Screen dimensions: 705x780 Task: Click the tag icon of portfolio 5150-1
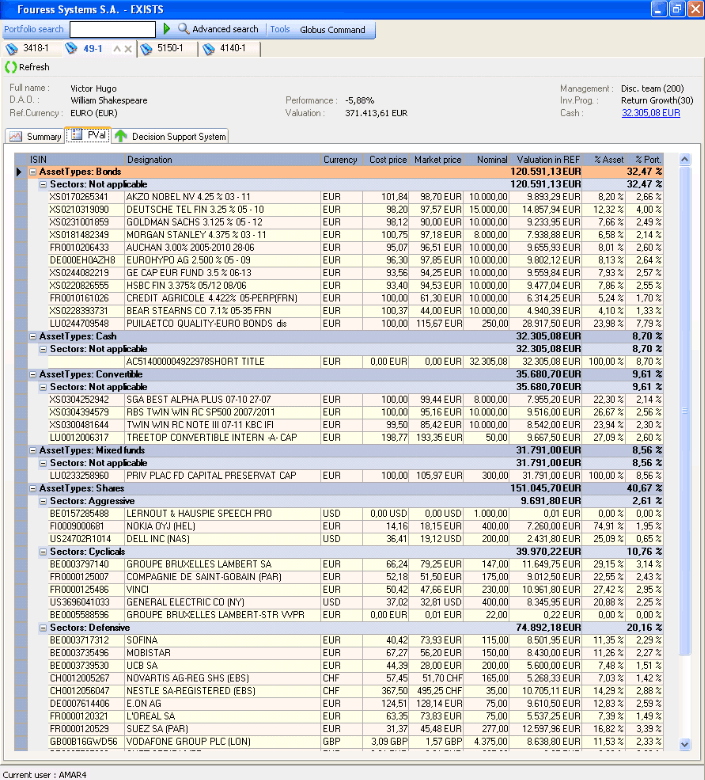(x=146, y=49)
